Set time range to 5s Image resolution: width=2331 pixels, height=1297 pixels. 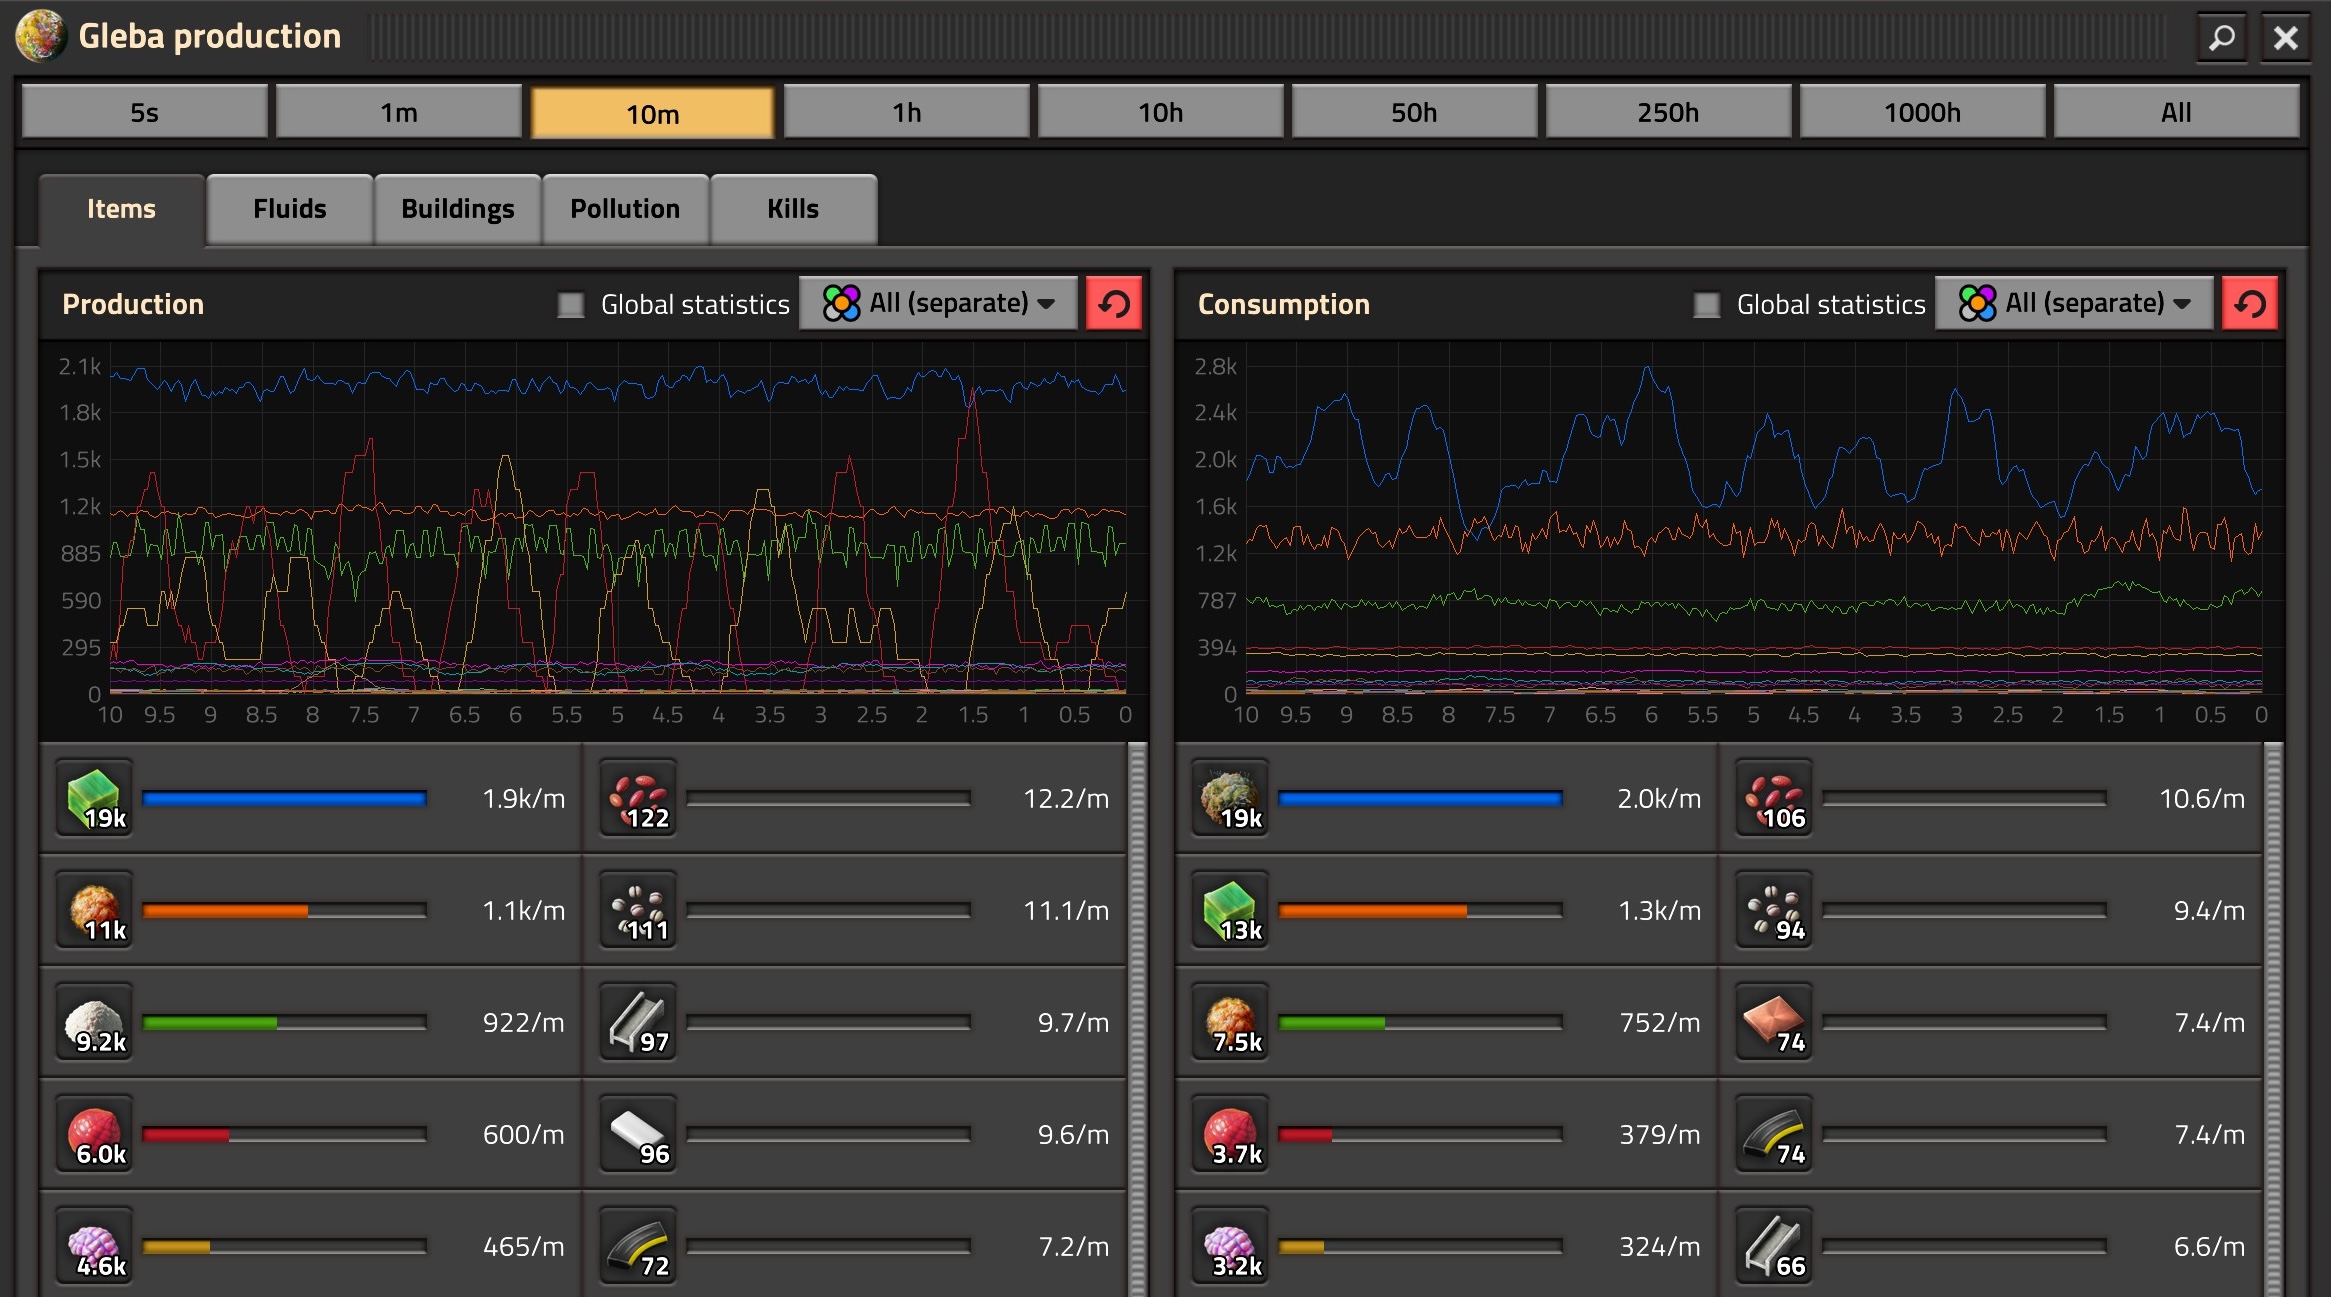point(144,112)
